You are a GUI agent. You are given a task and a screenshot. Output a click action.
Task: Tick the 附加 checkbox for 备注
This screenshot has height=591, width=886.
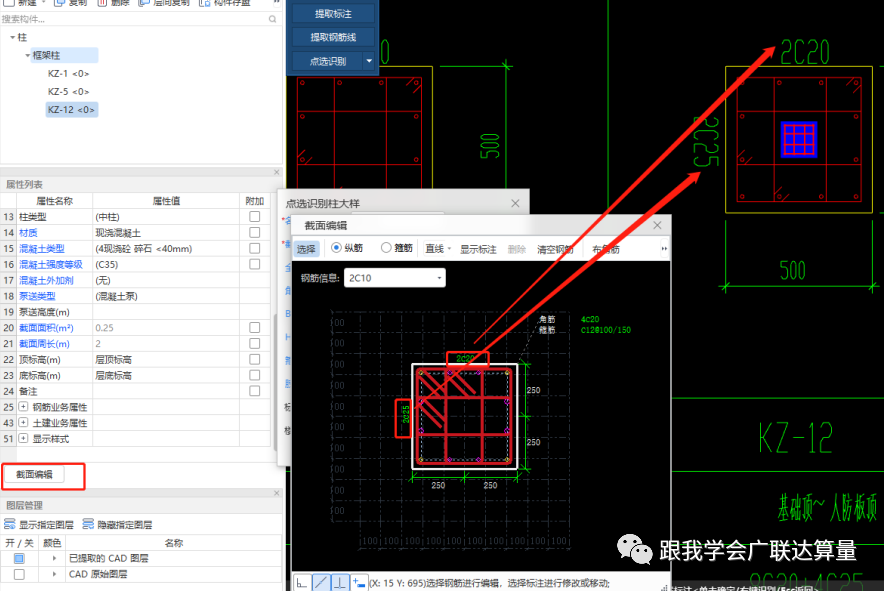point(255,391)
